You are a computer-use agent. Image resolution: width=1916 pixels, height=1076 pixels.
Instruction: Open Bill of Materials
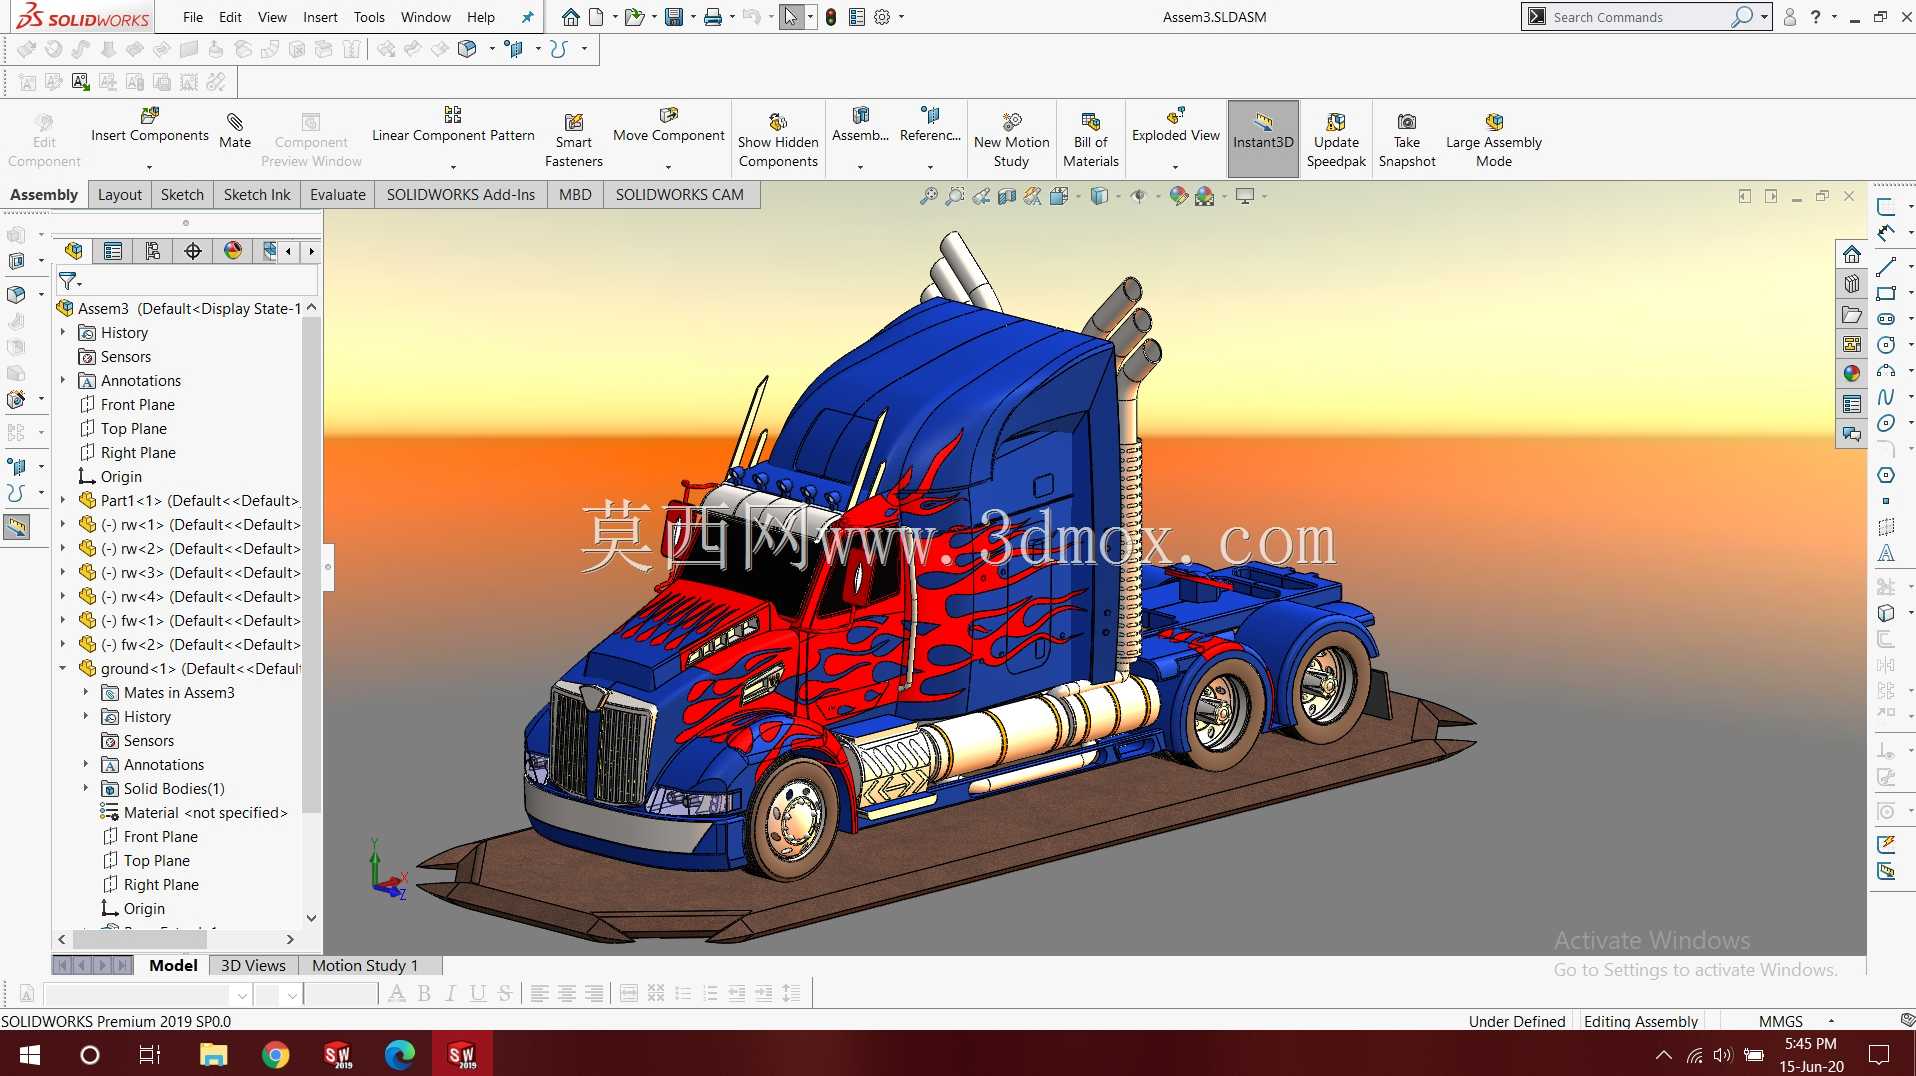point(1090,140)
